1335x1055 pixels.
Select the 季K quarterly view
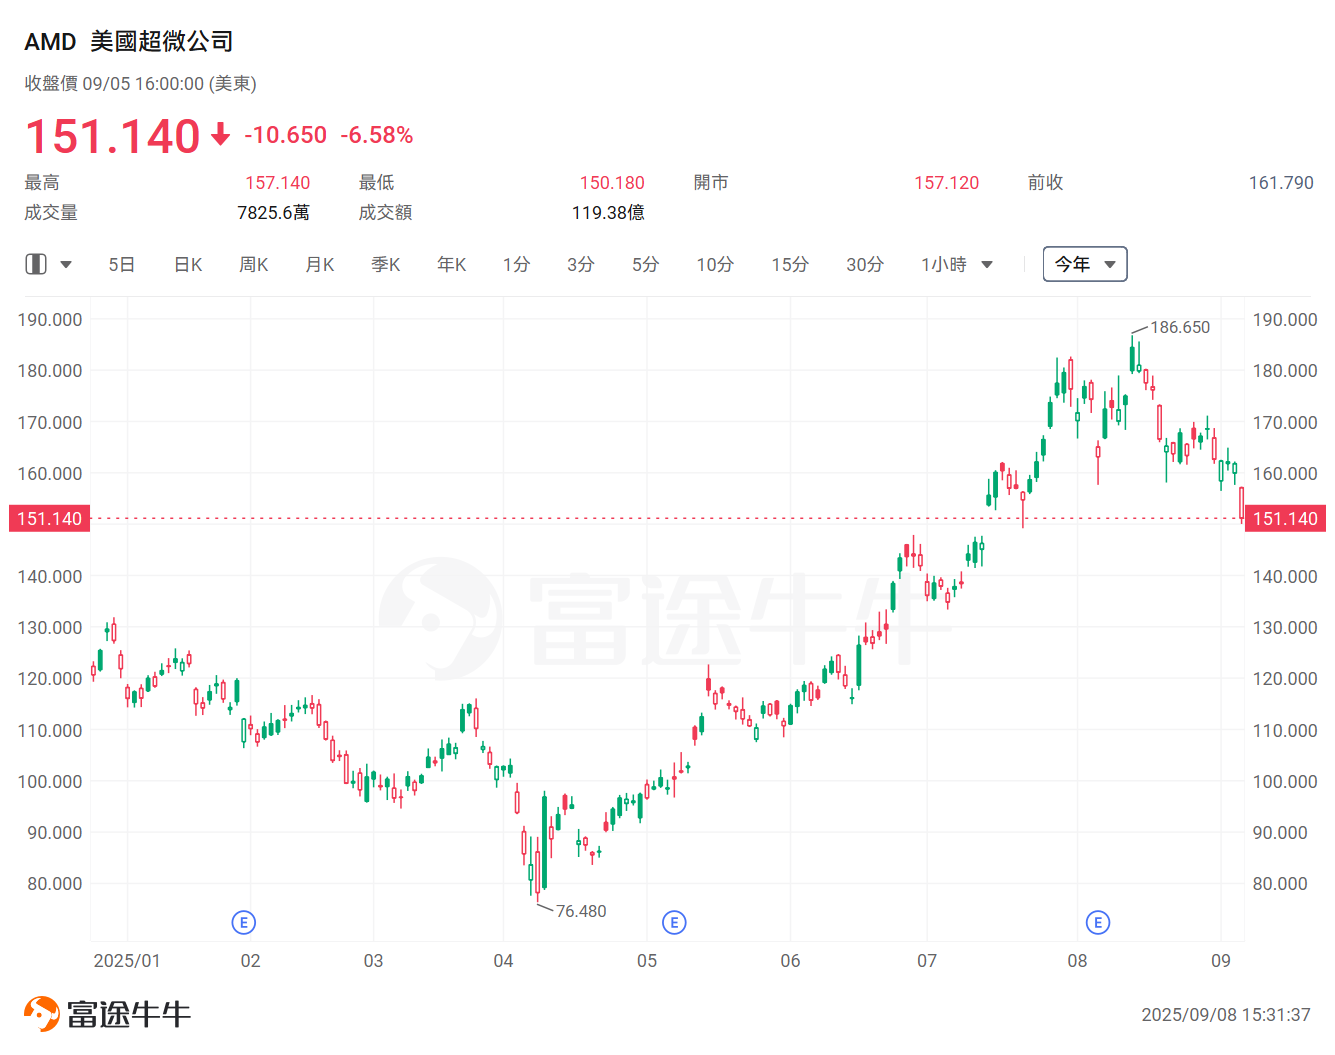pyautogui.click(x=385, y=264)
